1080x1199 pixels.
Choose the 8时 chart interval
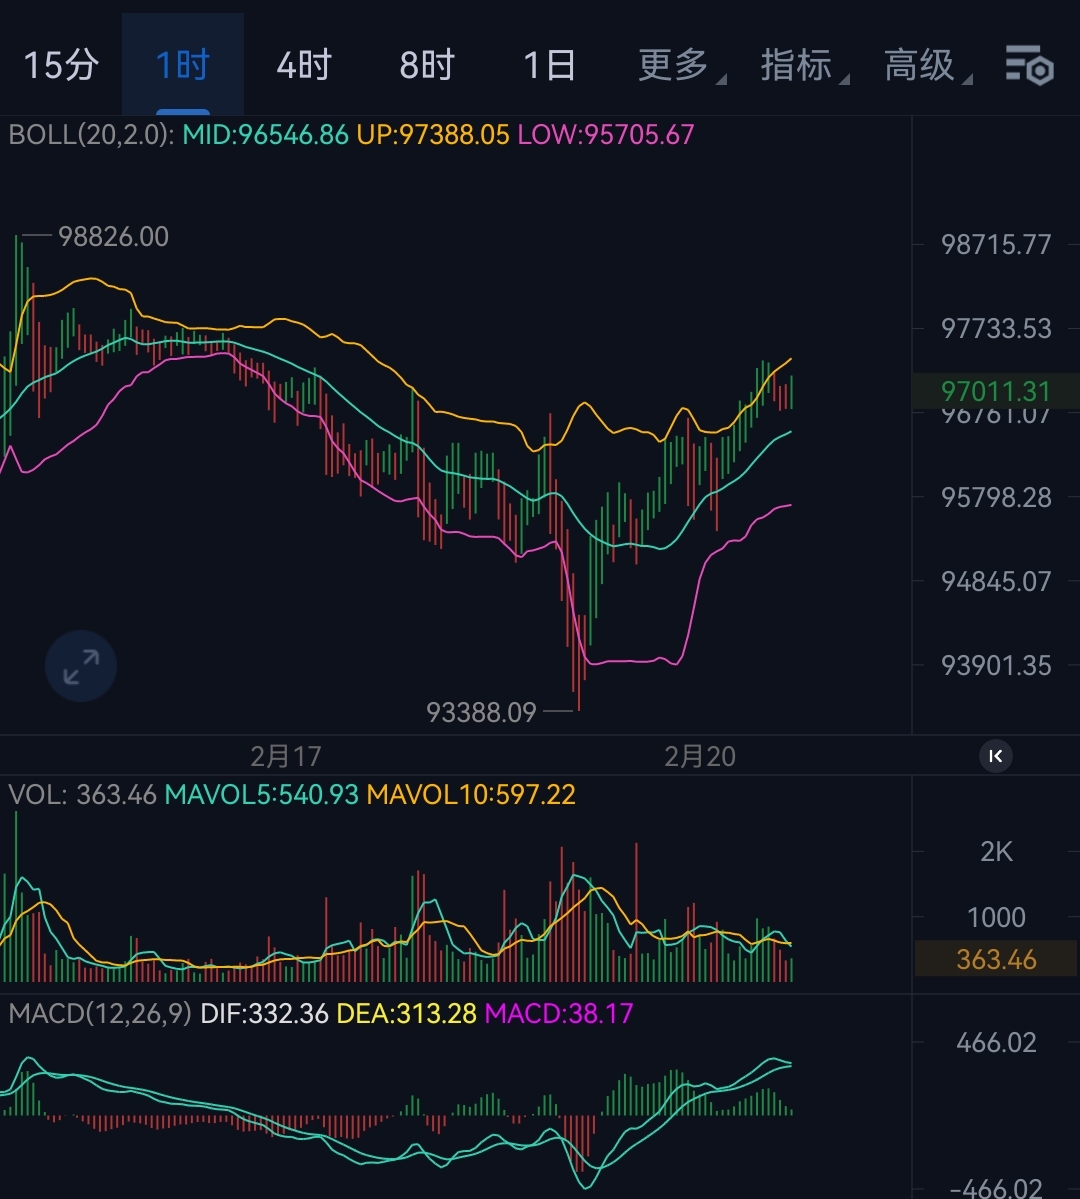[x=427, y=66]
